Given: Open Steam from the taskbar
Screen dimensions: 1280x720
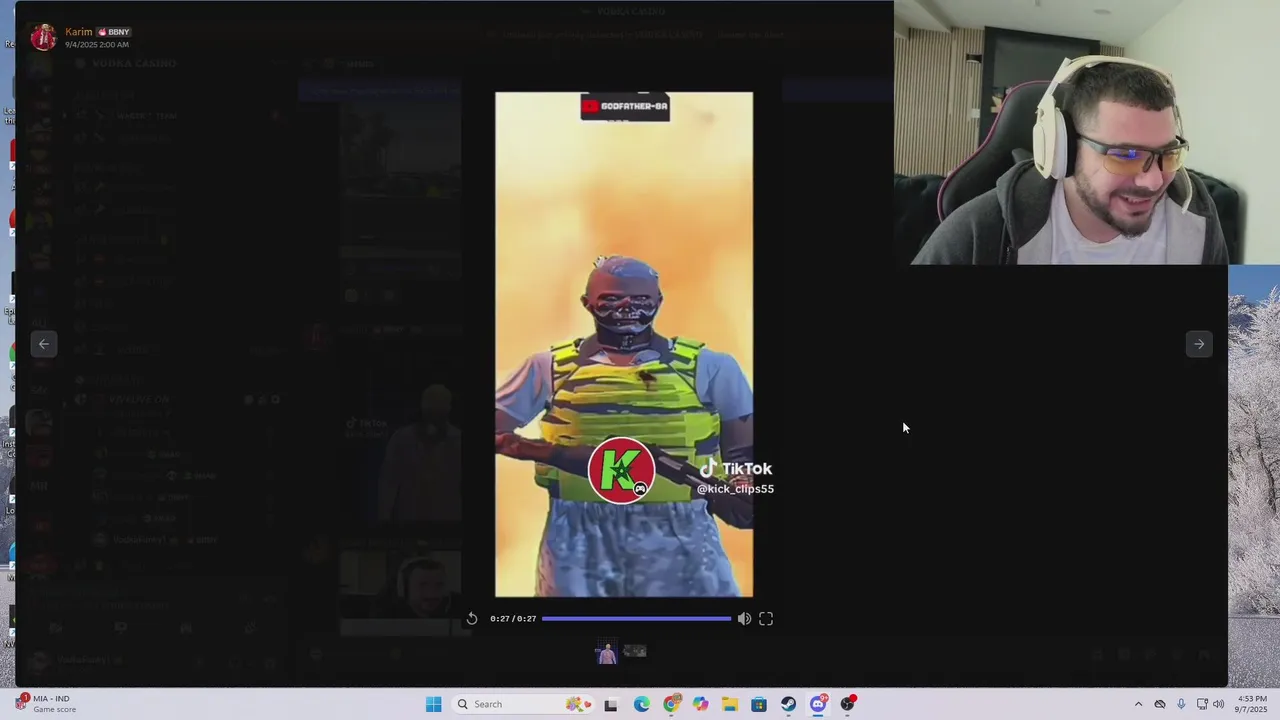Looking at the screenshot, I should 789,704.
